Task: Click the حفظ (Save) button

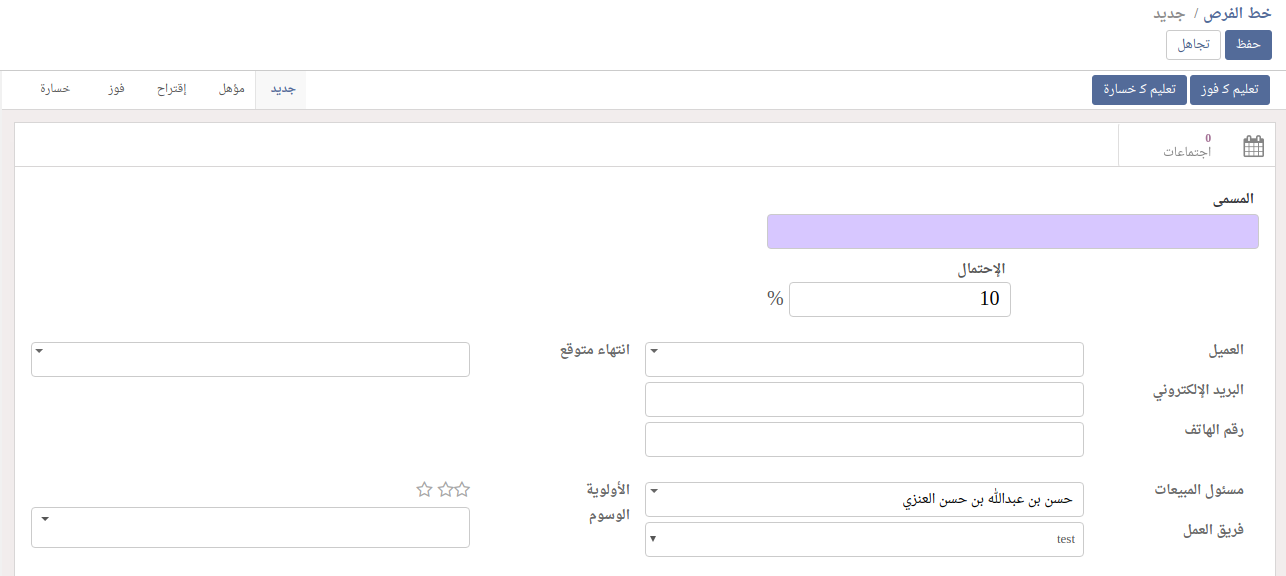Action: click(1247, 45)
